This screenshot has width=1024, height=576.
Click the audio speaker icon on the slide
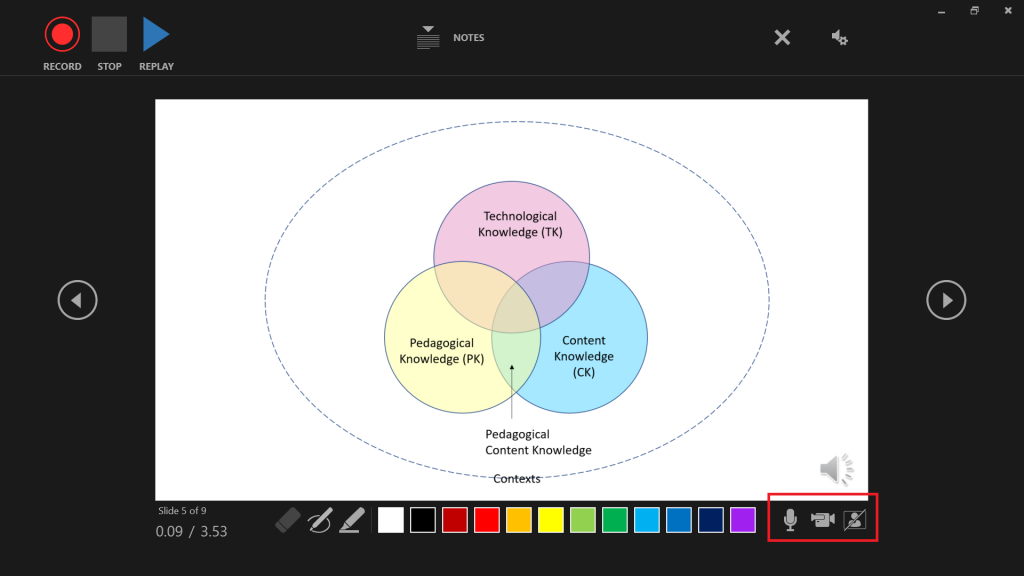[836, 469]
